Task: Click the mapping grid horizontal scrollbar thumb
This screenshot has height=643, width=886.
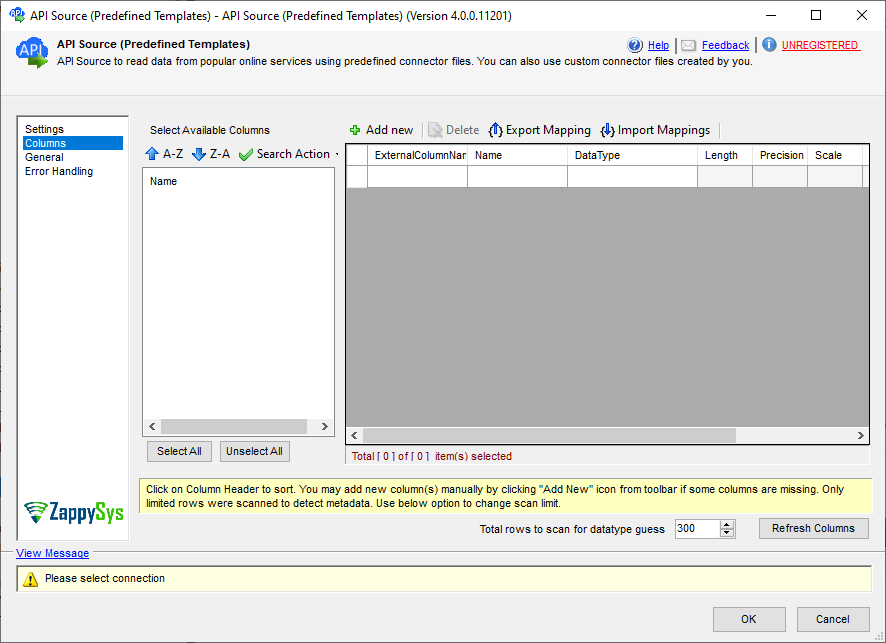Action: (549, 436)
